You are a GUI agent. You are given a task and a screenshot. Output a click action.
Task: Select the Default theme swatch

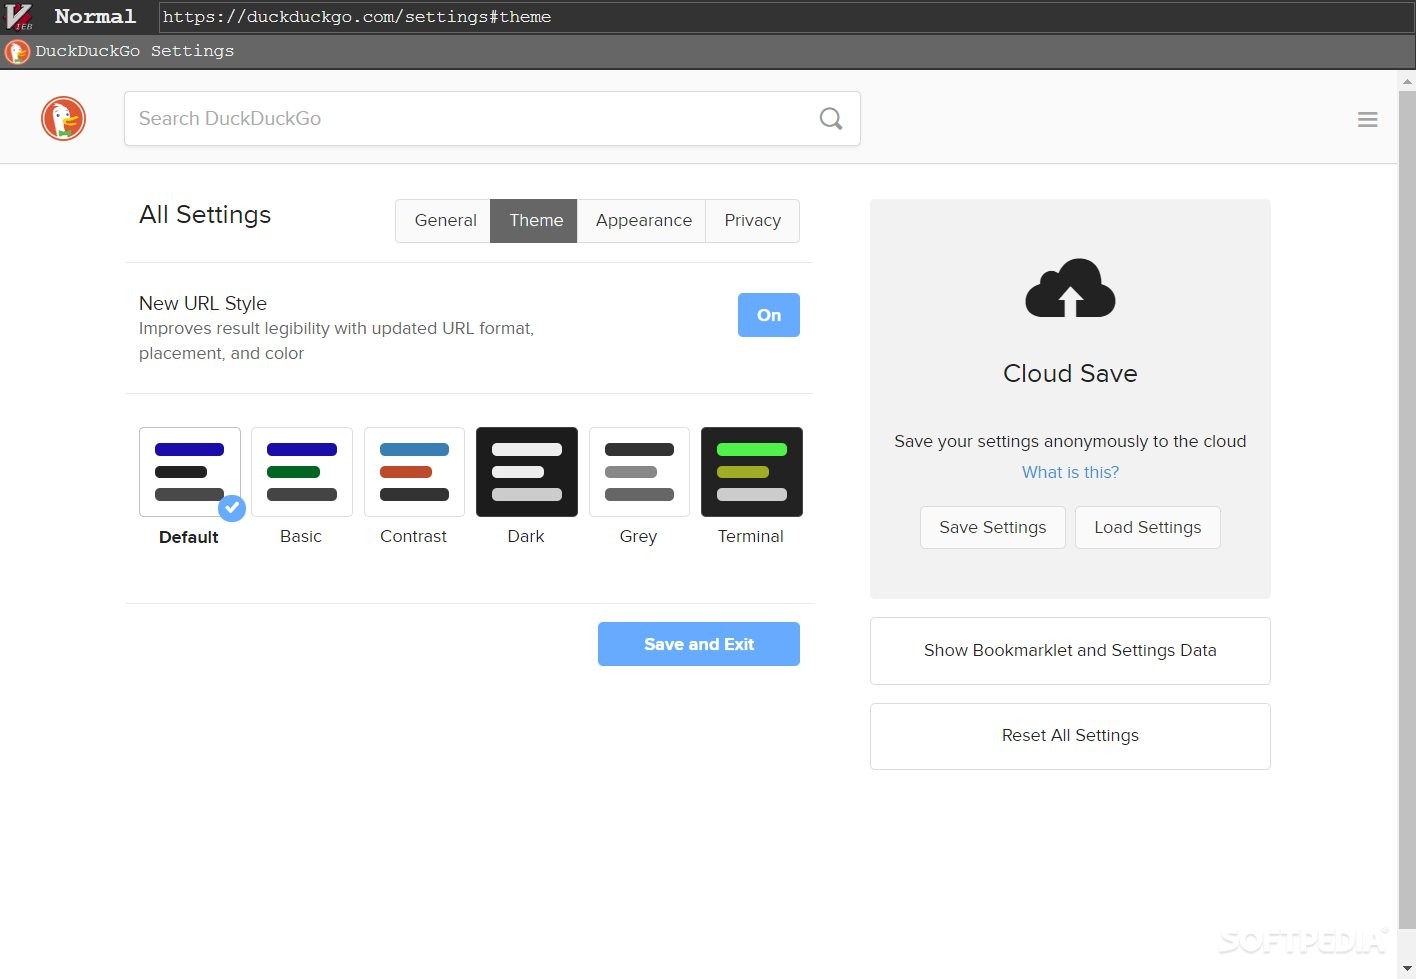pyautogui.click(x=190, y=472)
